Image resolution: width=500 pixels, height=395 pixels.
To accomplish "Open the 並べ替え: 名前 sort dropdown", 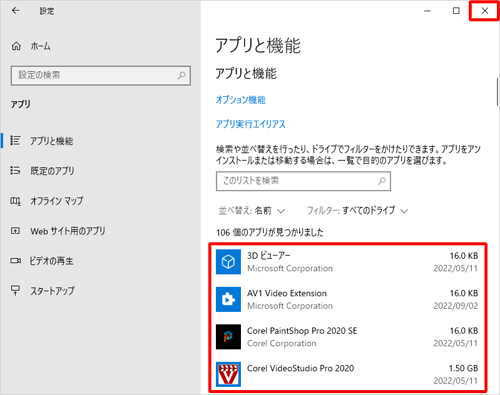I will coord(252,211).
